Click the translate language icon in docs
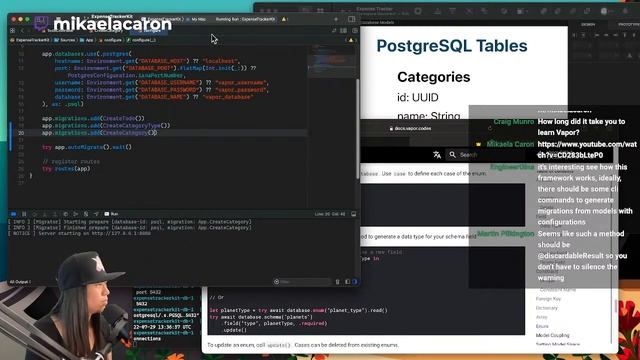 point(437,155)
